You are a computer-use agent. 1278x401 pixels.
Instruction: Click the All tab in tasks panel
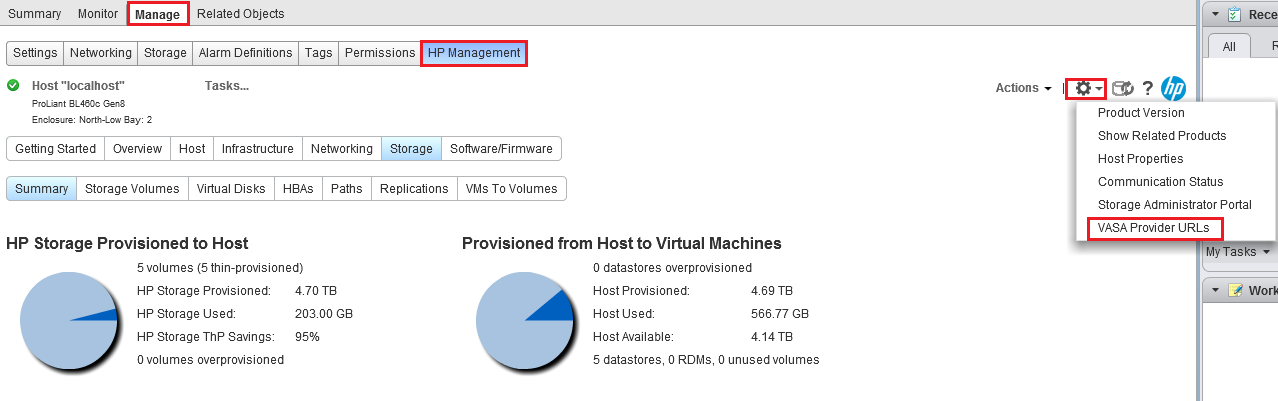tap(1229, 46)
